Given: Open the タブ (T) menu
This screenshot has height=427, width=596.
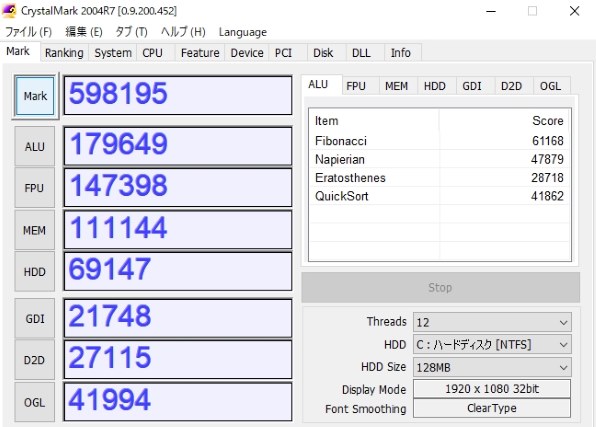Looking at the screenshot, I should (x=131, y=32).
